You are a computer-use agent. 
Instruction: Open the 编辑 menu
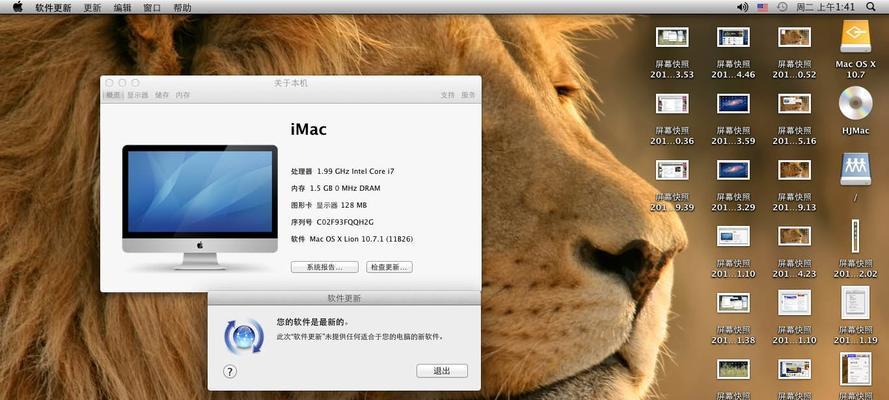point(122,7)
